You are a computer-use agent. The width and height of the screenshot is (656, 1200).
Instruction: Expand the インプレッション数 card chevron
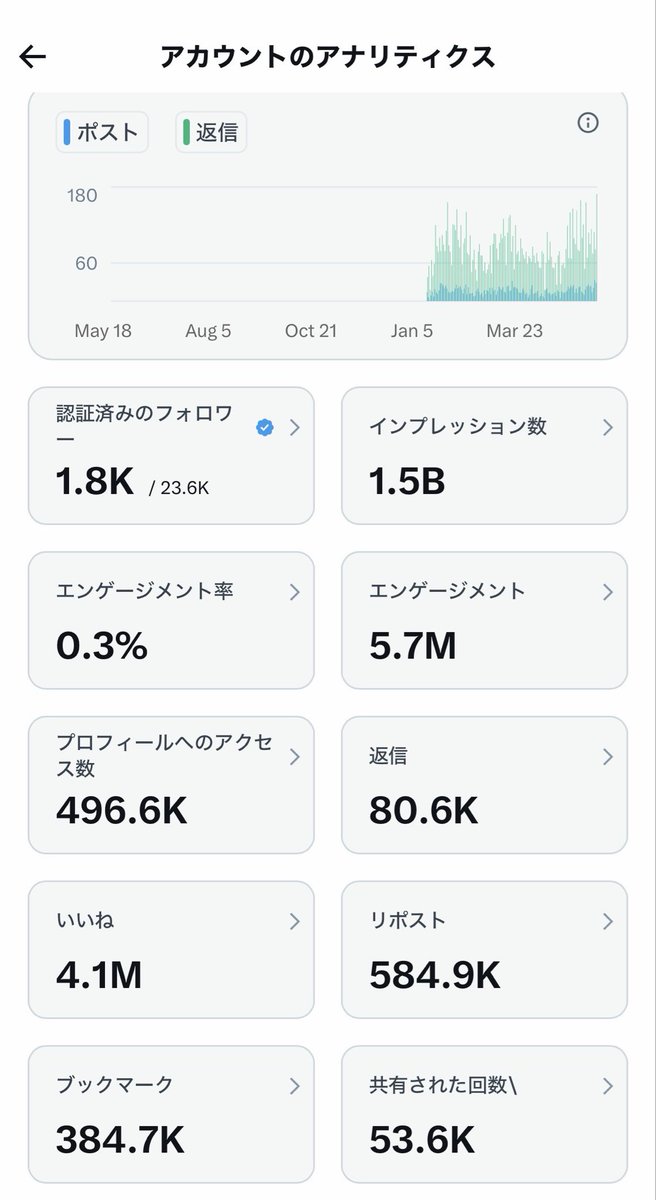(x=608, y=428)
